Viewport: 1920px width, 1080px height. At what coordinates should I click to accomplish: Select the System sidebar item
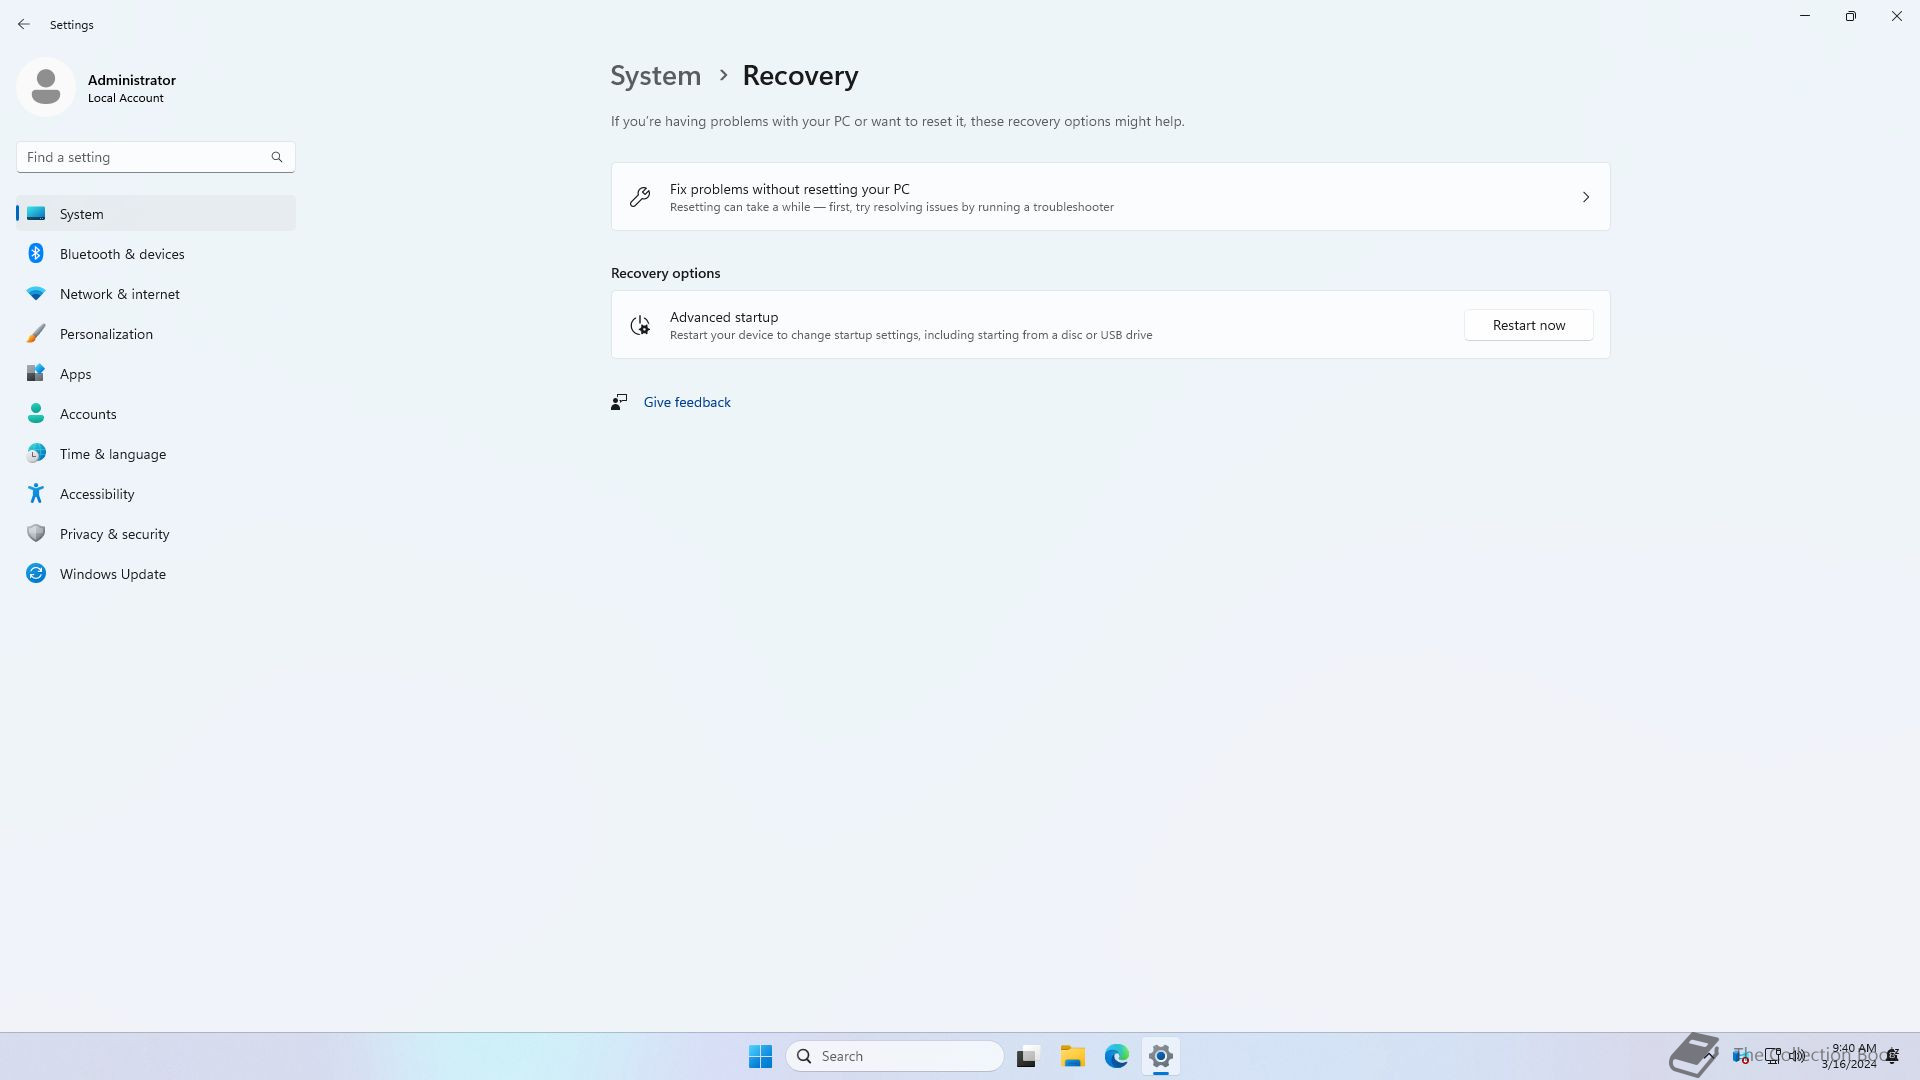(82, 214)
